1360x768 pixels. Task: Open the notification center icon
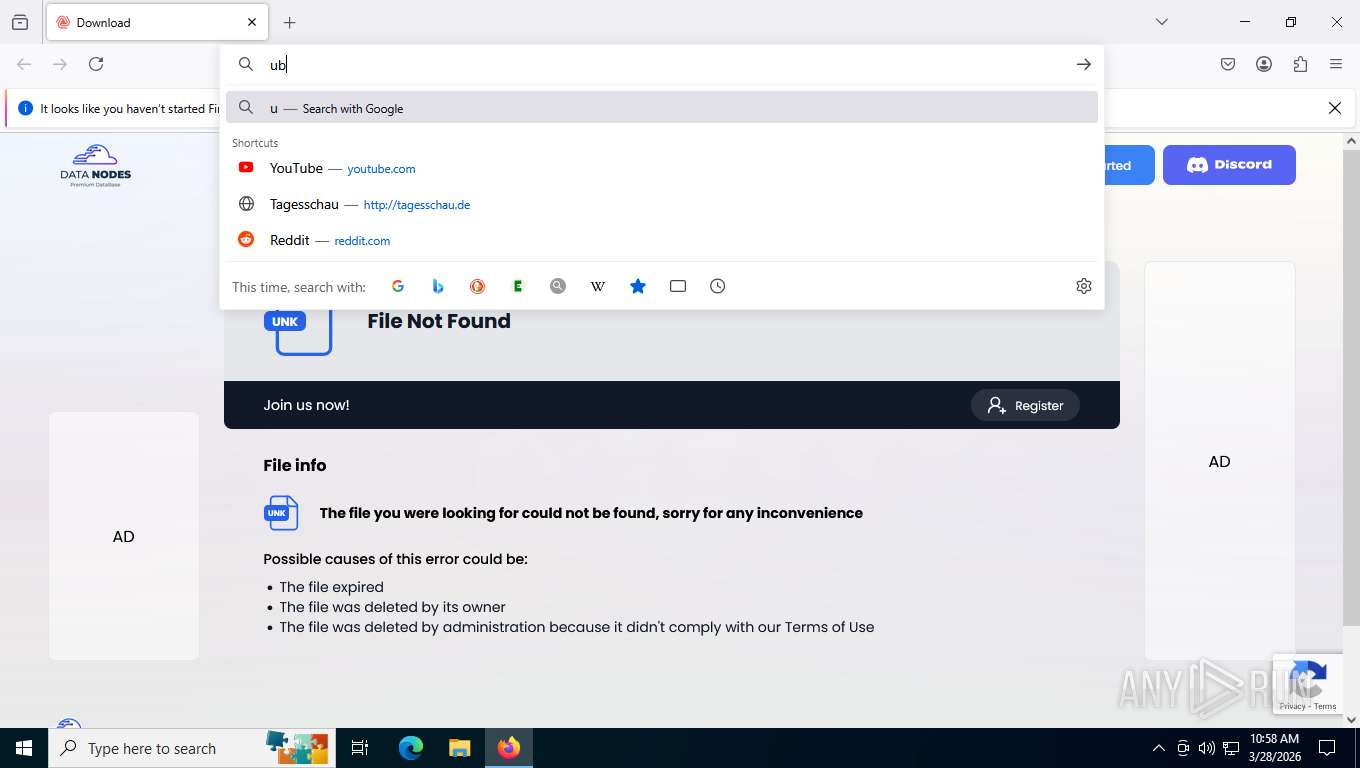1327,748
